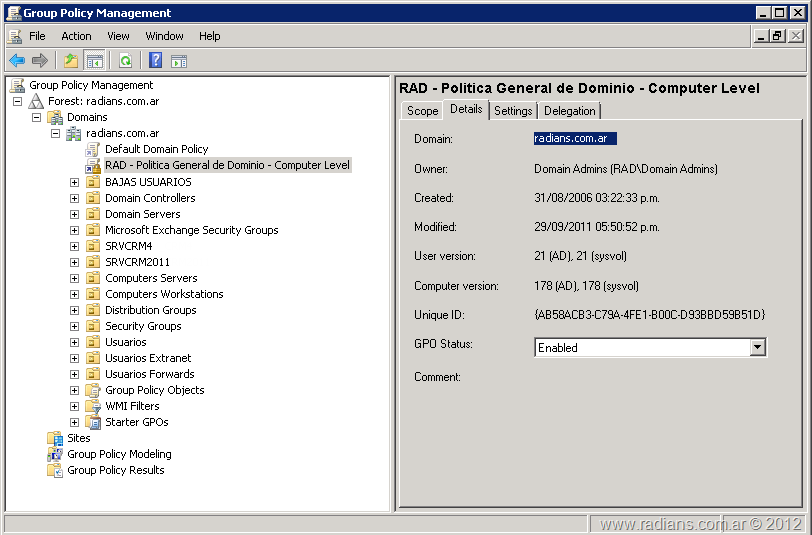
Task: Toggle the Show/Hide Action Pane icon
Action: point(179,61)
